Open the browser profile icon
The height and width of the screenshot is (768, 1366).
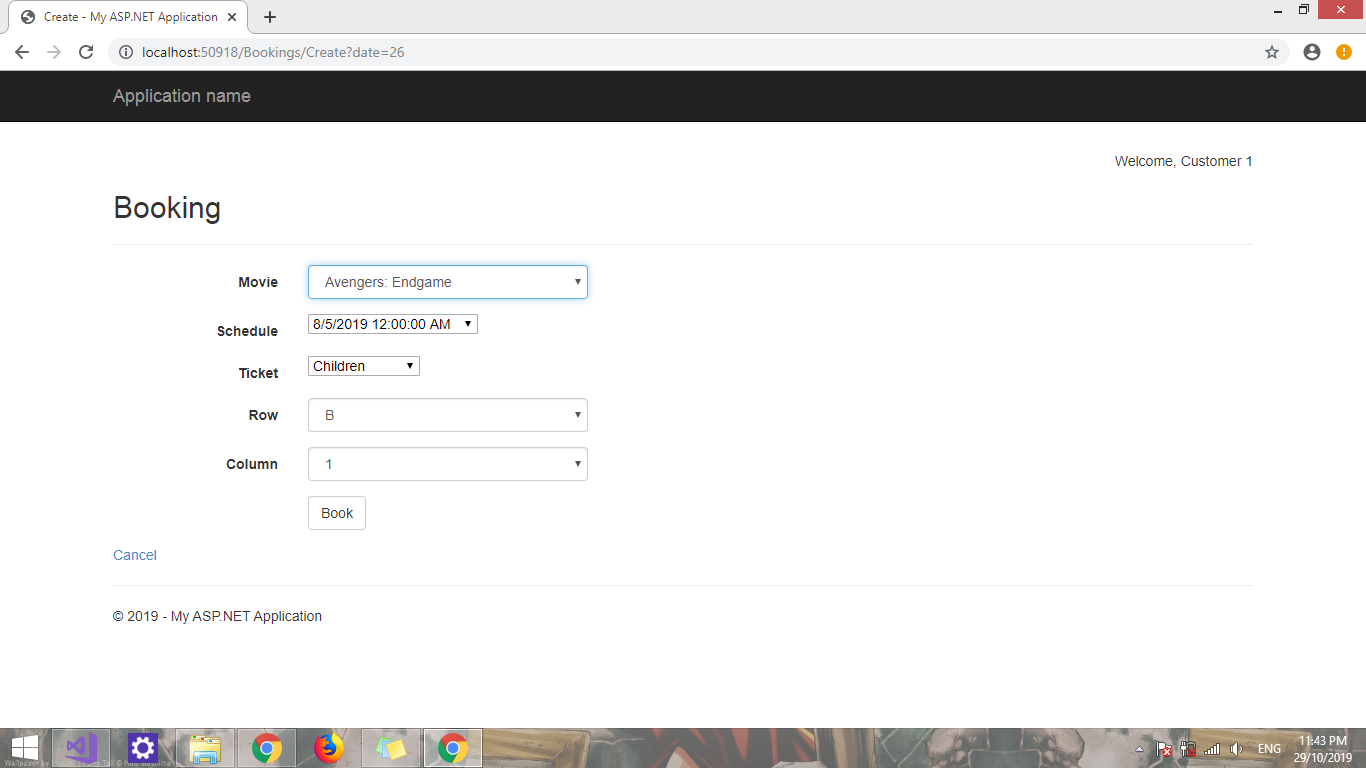[1312, 51]
